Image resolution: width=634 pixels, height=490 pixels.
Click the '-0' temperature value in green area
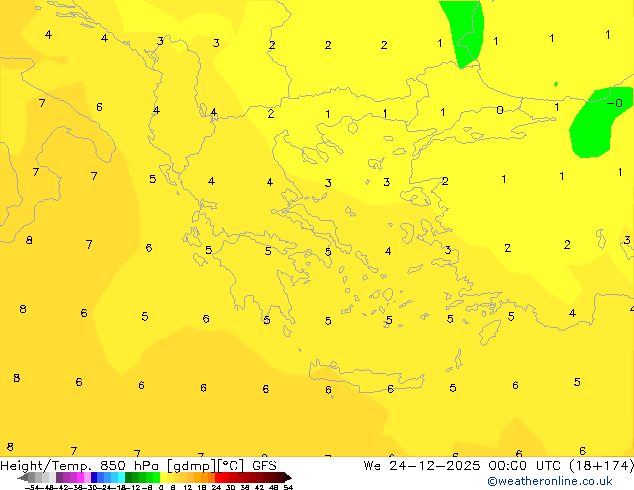pyautogui.click(x=615, y=103)
